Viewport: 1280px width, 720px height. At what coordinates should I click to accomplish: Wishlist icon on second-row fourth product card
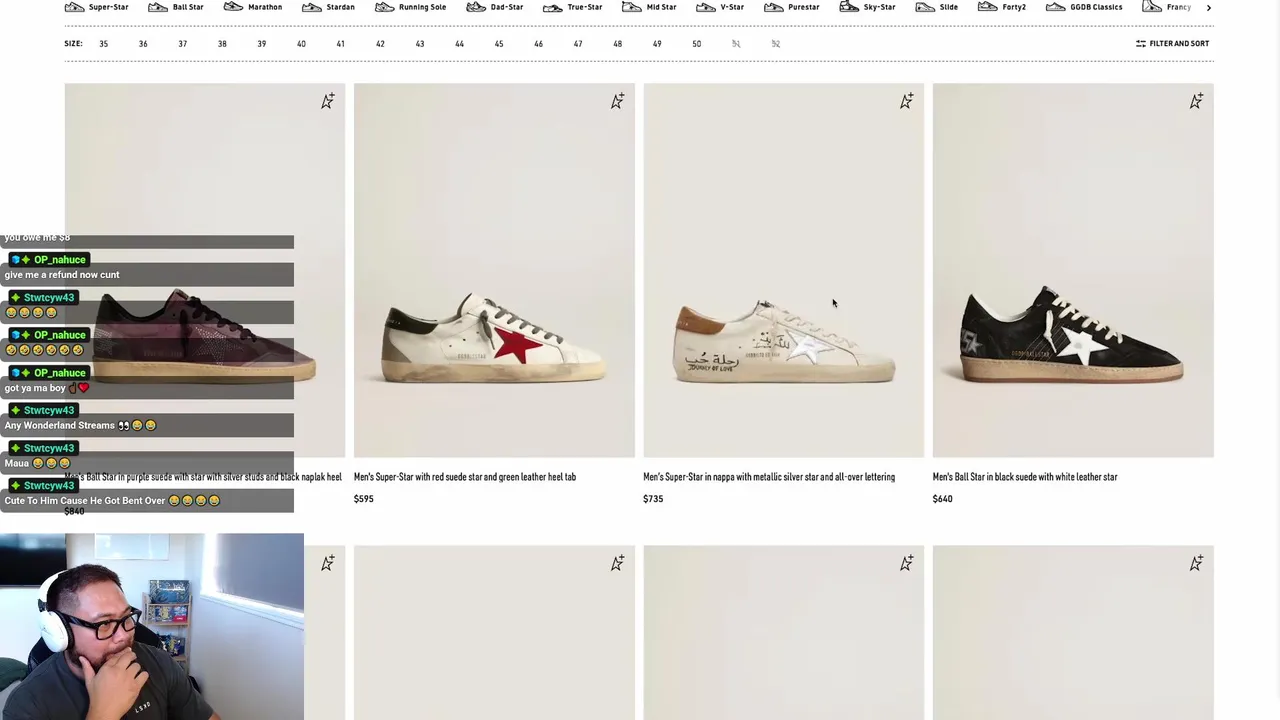click(1196, 564)
